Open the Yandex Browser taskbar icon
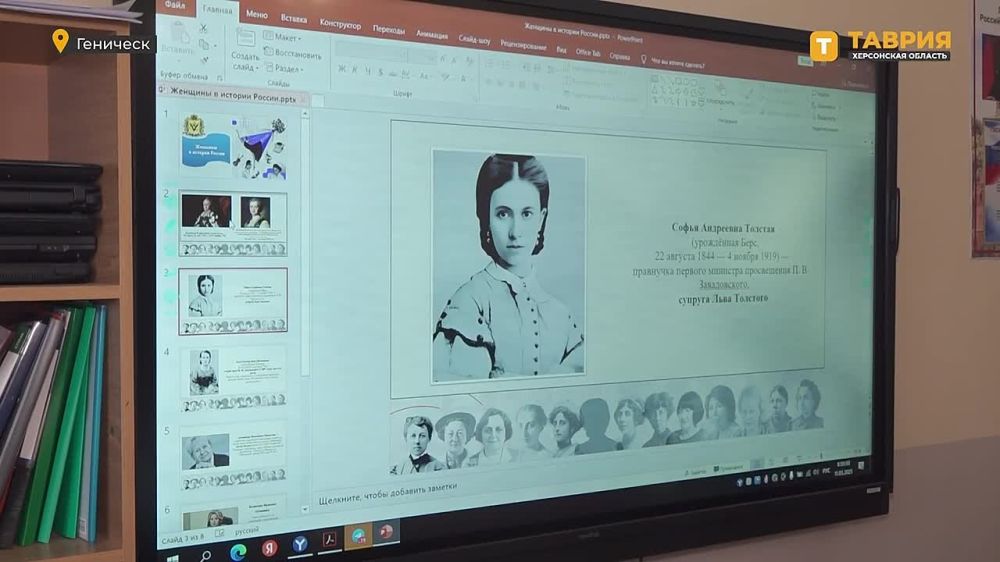 [299, 545]
